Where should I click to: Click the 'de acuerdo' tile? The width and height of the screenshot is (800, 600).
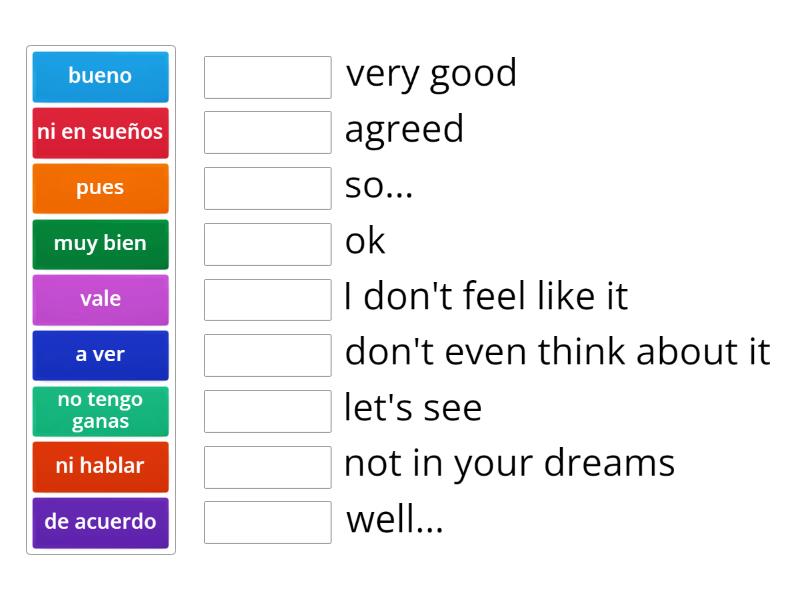(100, 521)
